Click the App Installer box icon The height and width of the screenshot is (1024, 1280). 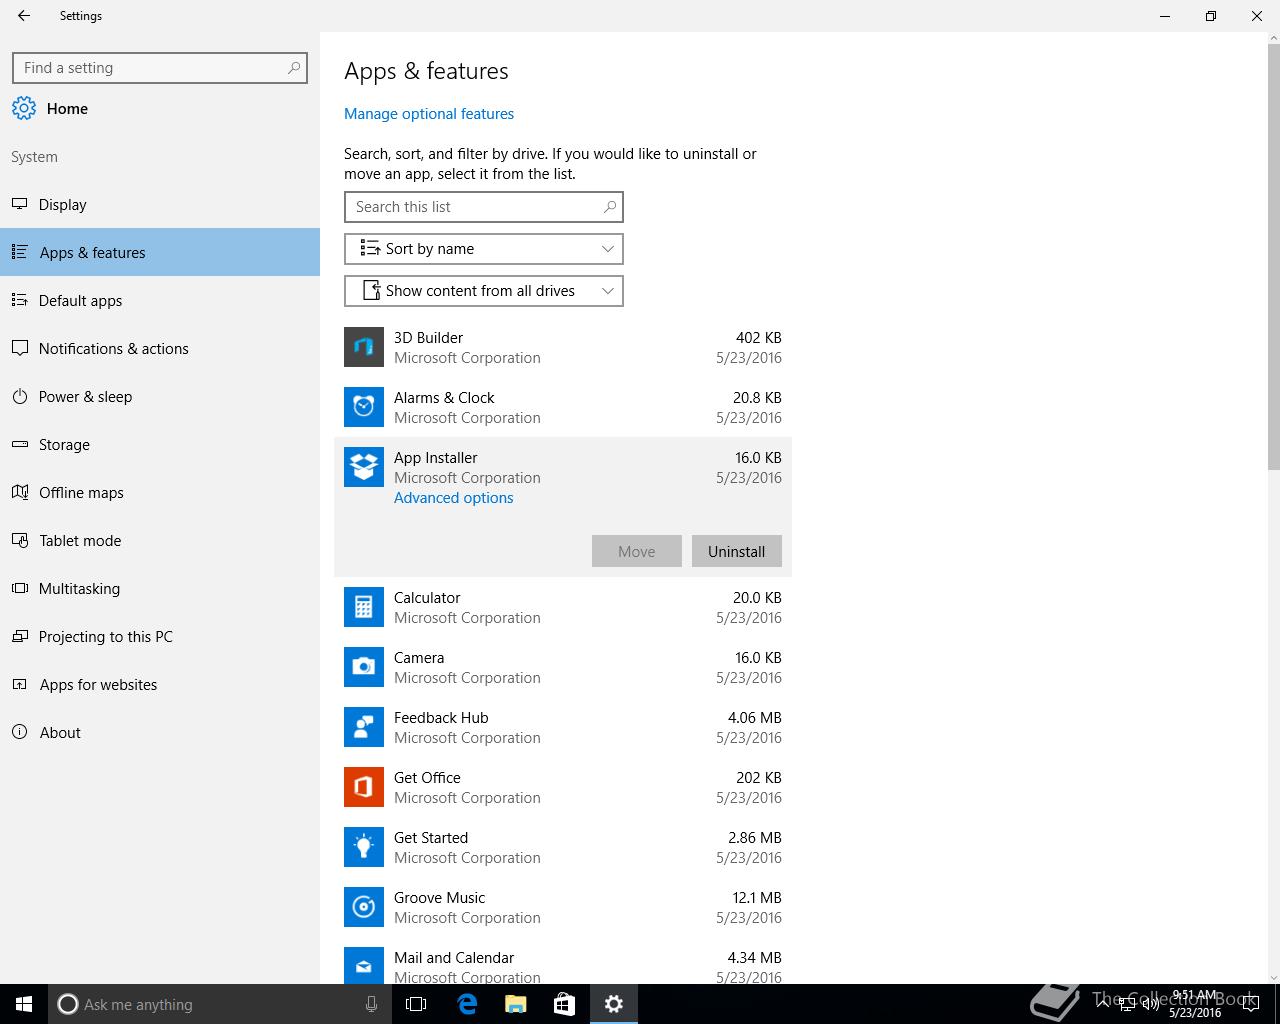[364, 467]
